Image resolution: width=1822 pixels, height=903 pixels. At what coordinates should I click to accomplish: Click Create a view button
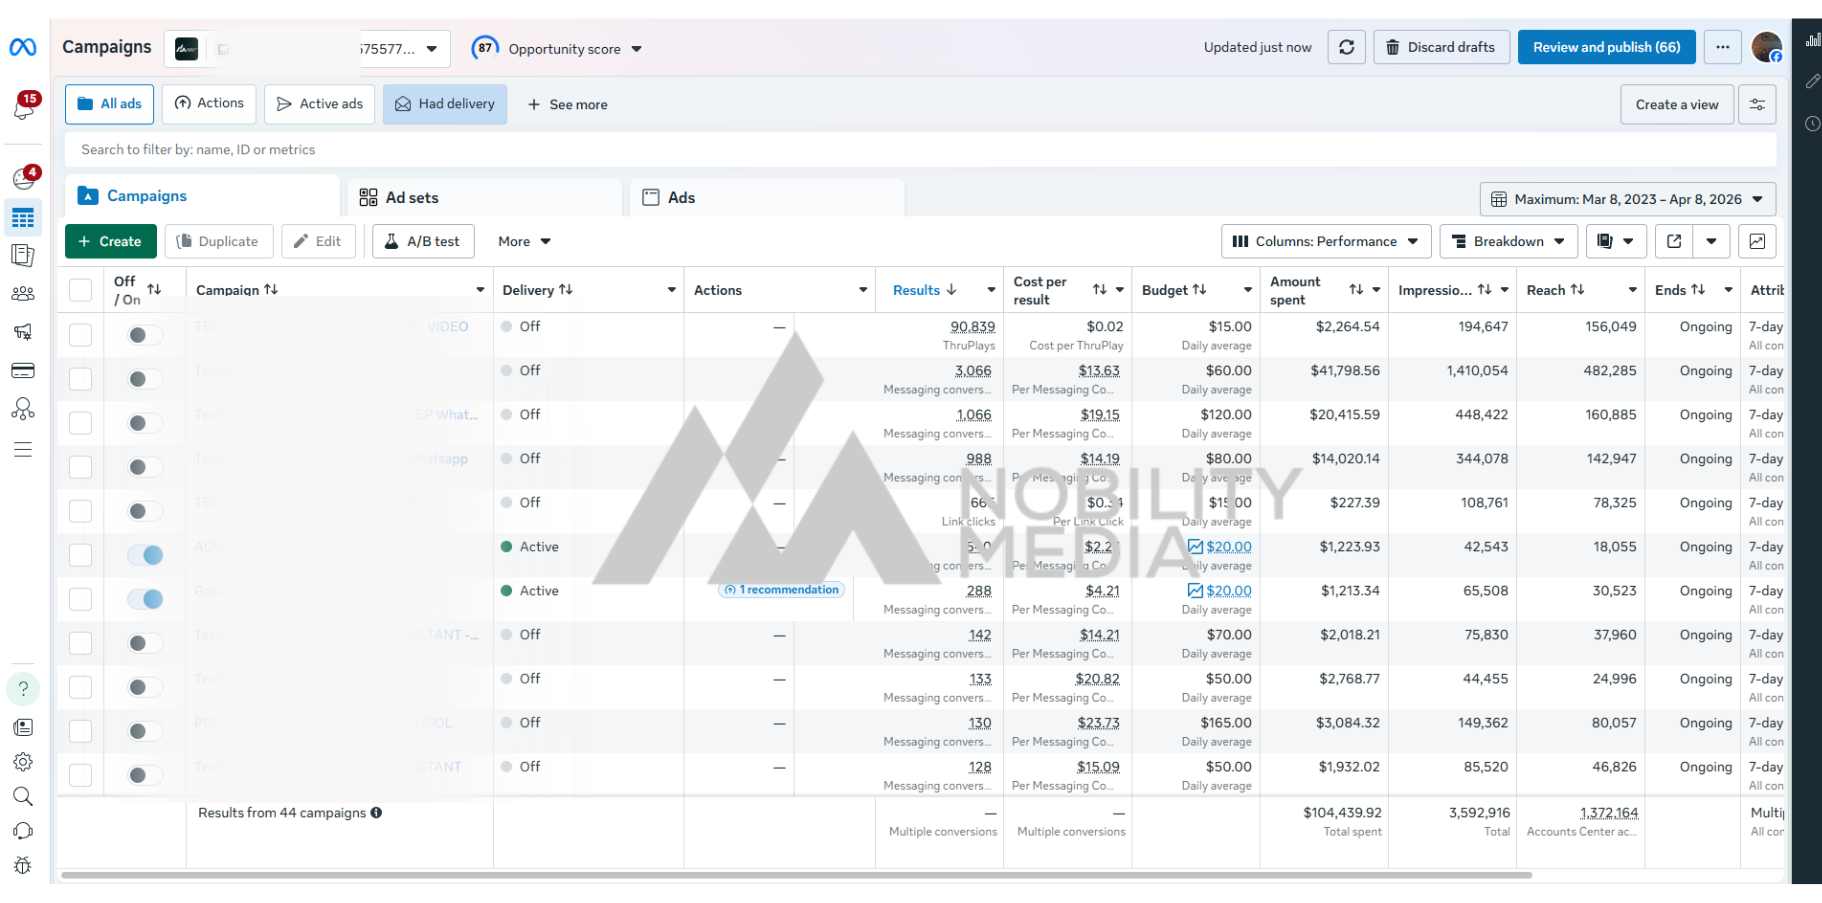click(x=1676, y=105)
